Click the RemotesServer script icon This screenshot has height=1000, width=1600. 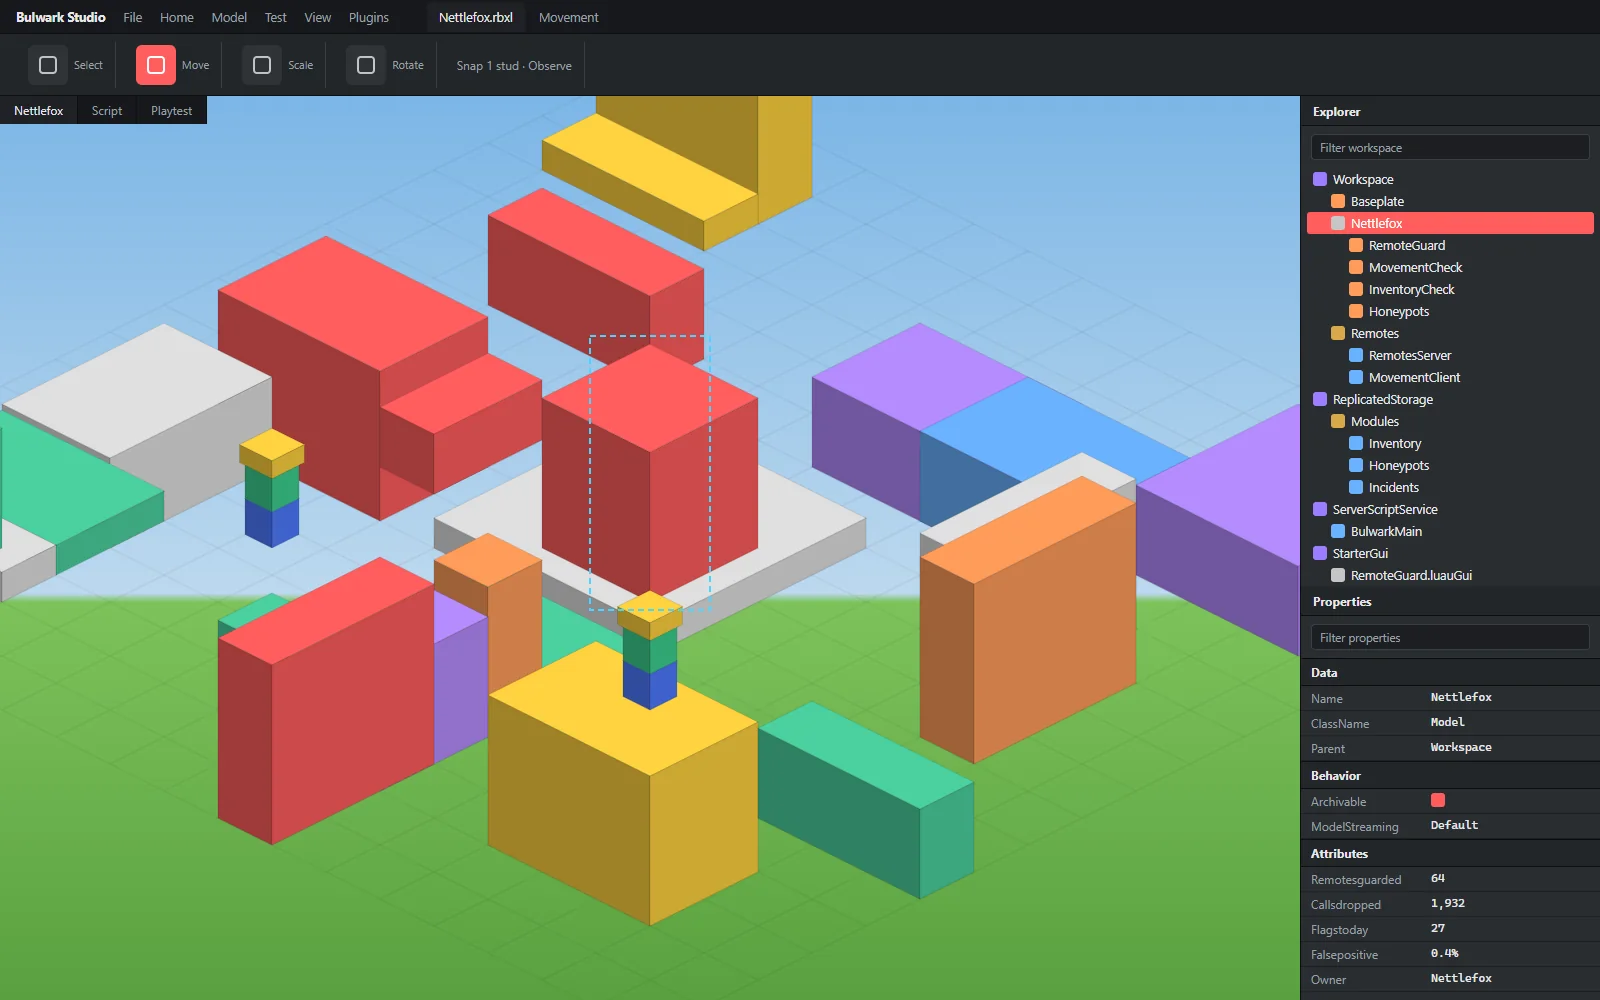click(x=1356, y=355)
